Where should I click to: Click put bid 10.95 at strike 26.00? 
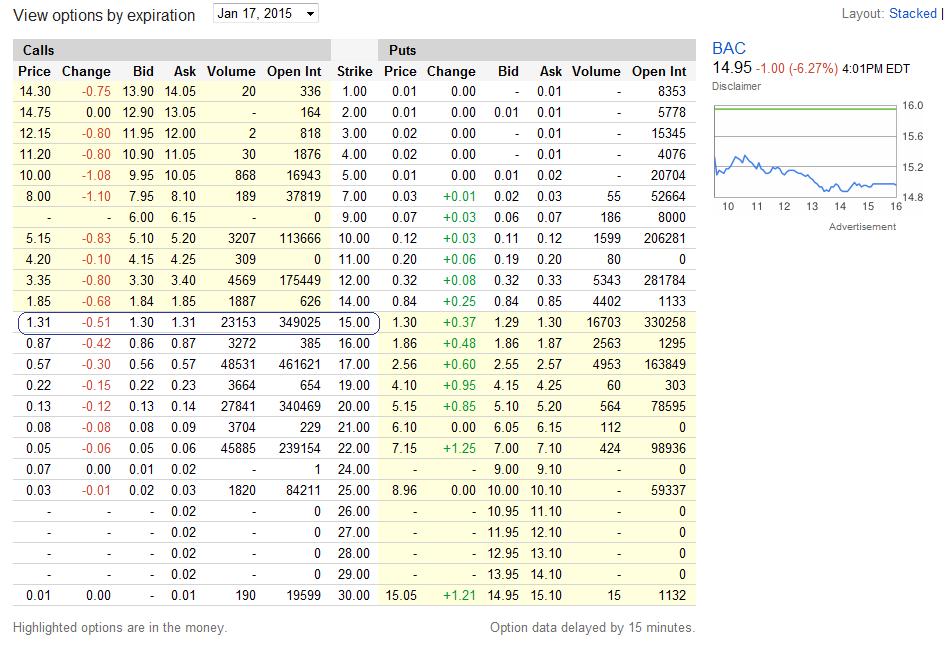coord(503,512)
